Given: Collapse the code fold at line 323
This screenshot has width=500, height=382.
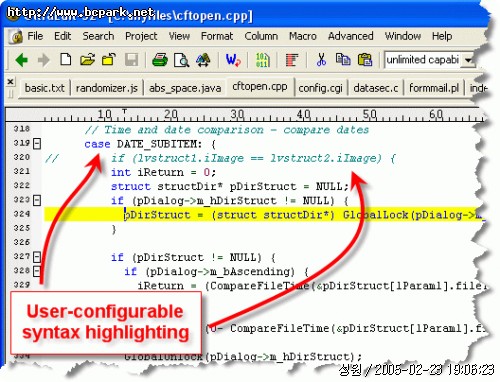Looking at the screenshot, I should click(37, 200).
